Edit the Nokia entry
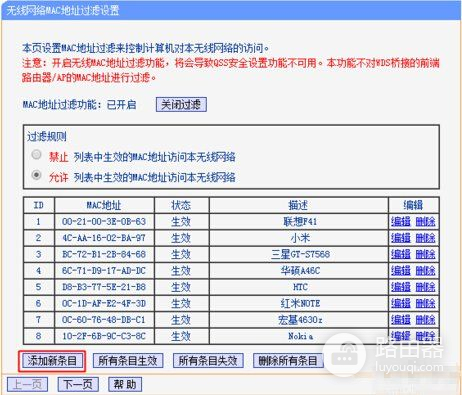The image size is (462, 395). click(x=401, y=336)
